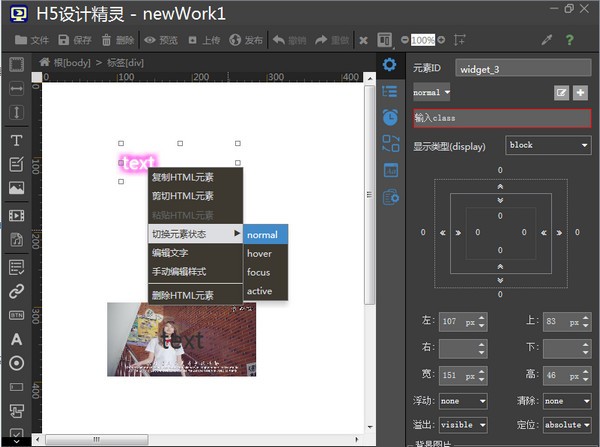
Task: Click the green help question mark
Action: pos(570,40)
